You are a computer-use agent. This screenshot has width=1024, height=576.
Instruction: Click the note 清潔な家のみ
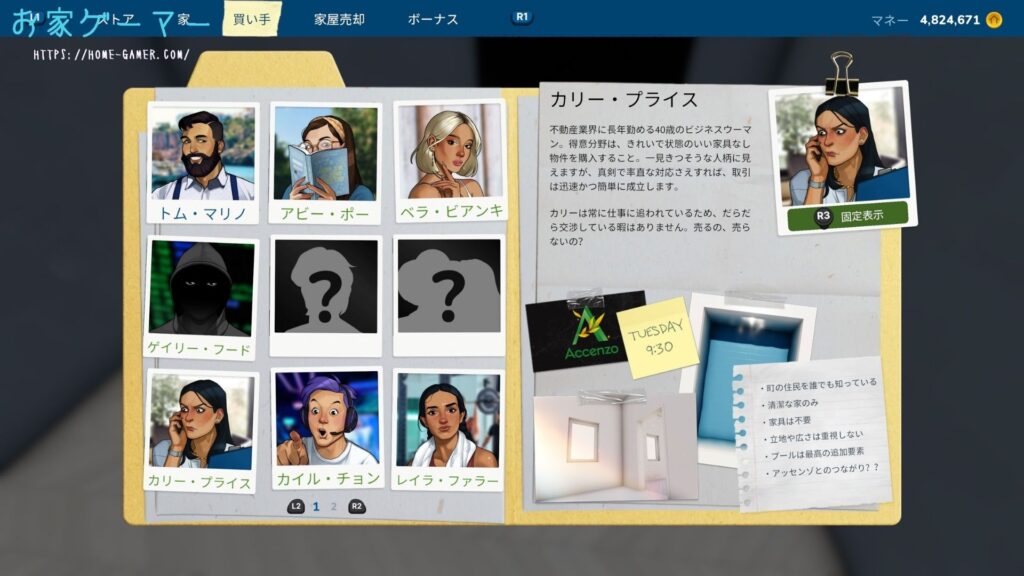792,404
